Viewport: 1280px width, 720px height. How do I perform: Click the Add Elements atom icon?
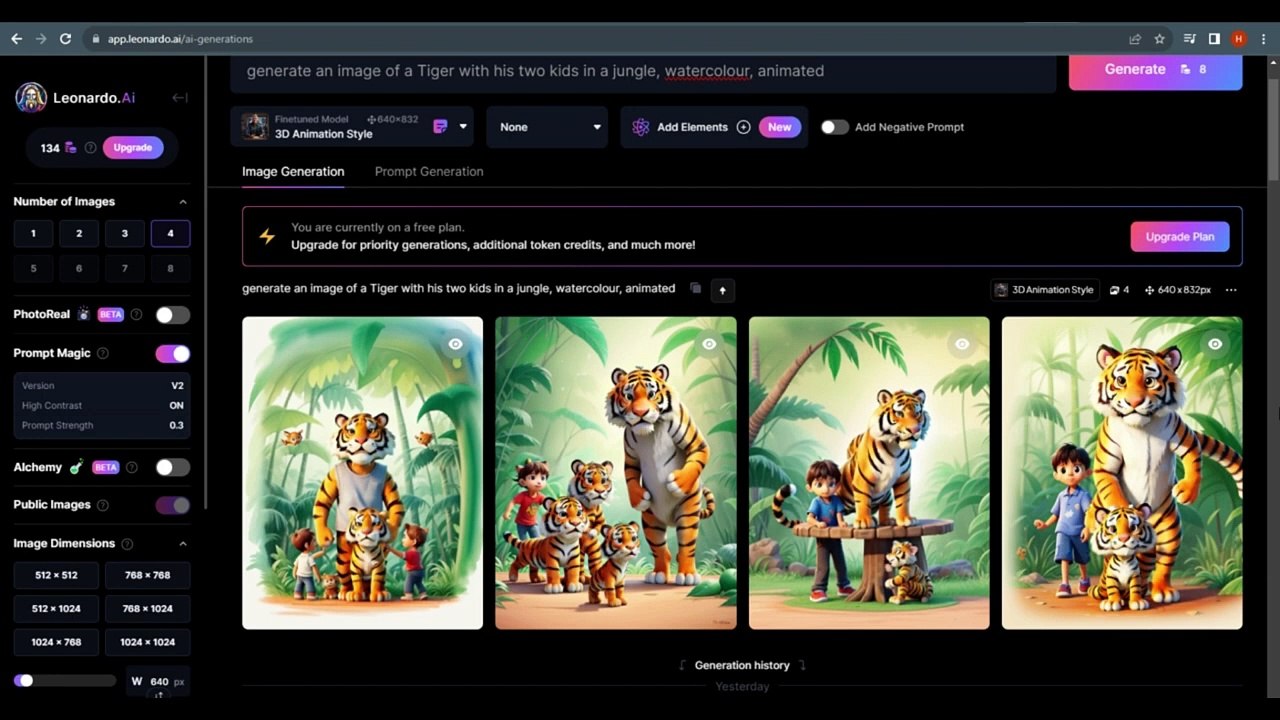pos(641,127)
